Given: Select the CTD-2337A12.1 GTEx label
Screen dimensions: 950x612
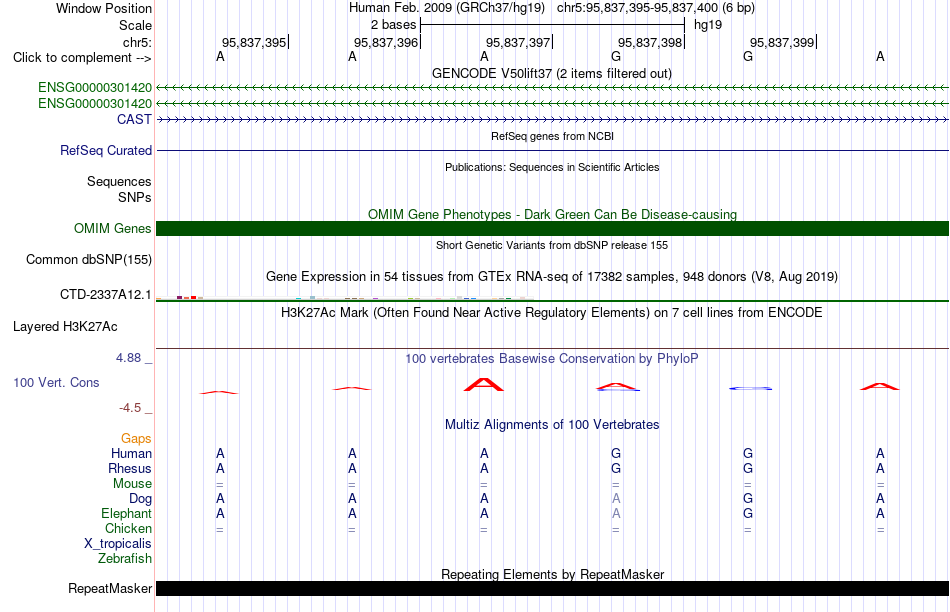Looking at the screenshot, I should click(105, 294).
